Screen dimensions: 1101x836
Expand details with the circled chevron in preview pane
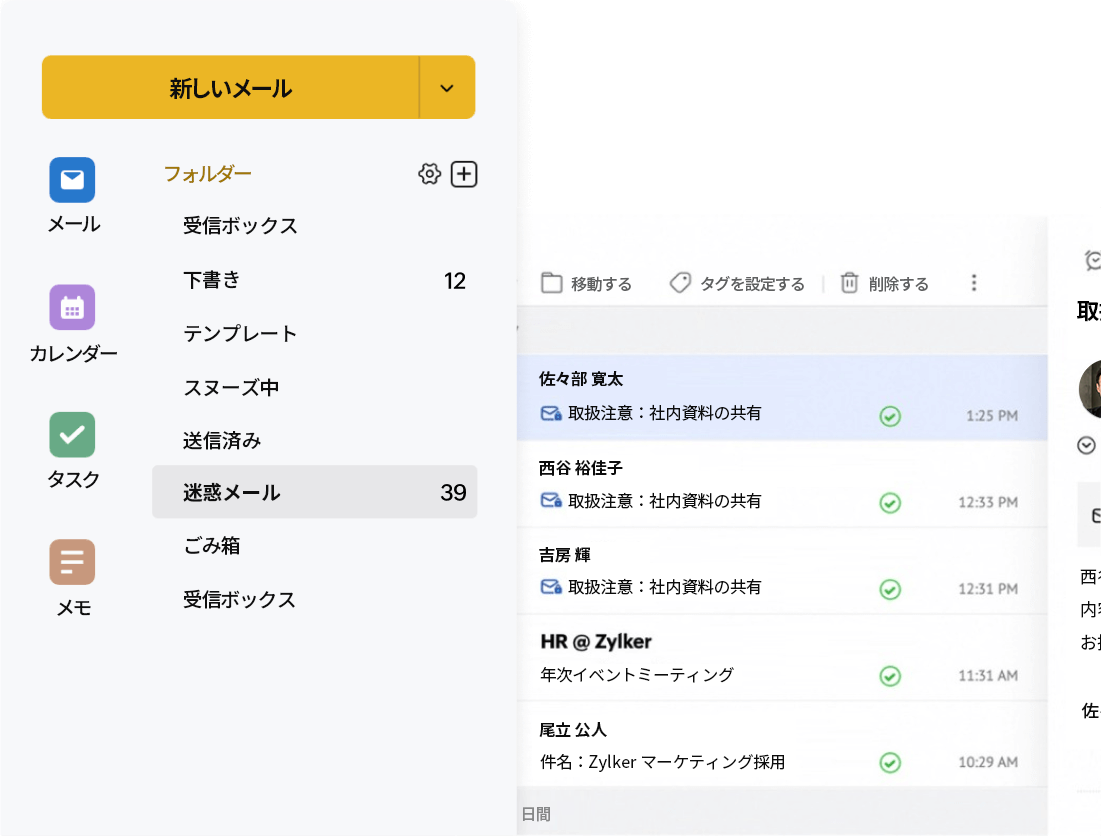[x=1086, y=445]
